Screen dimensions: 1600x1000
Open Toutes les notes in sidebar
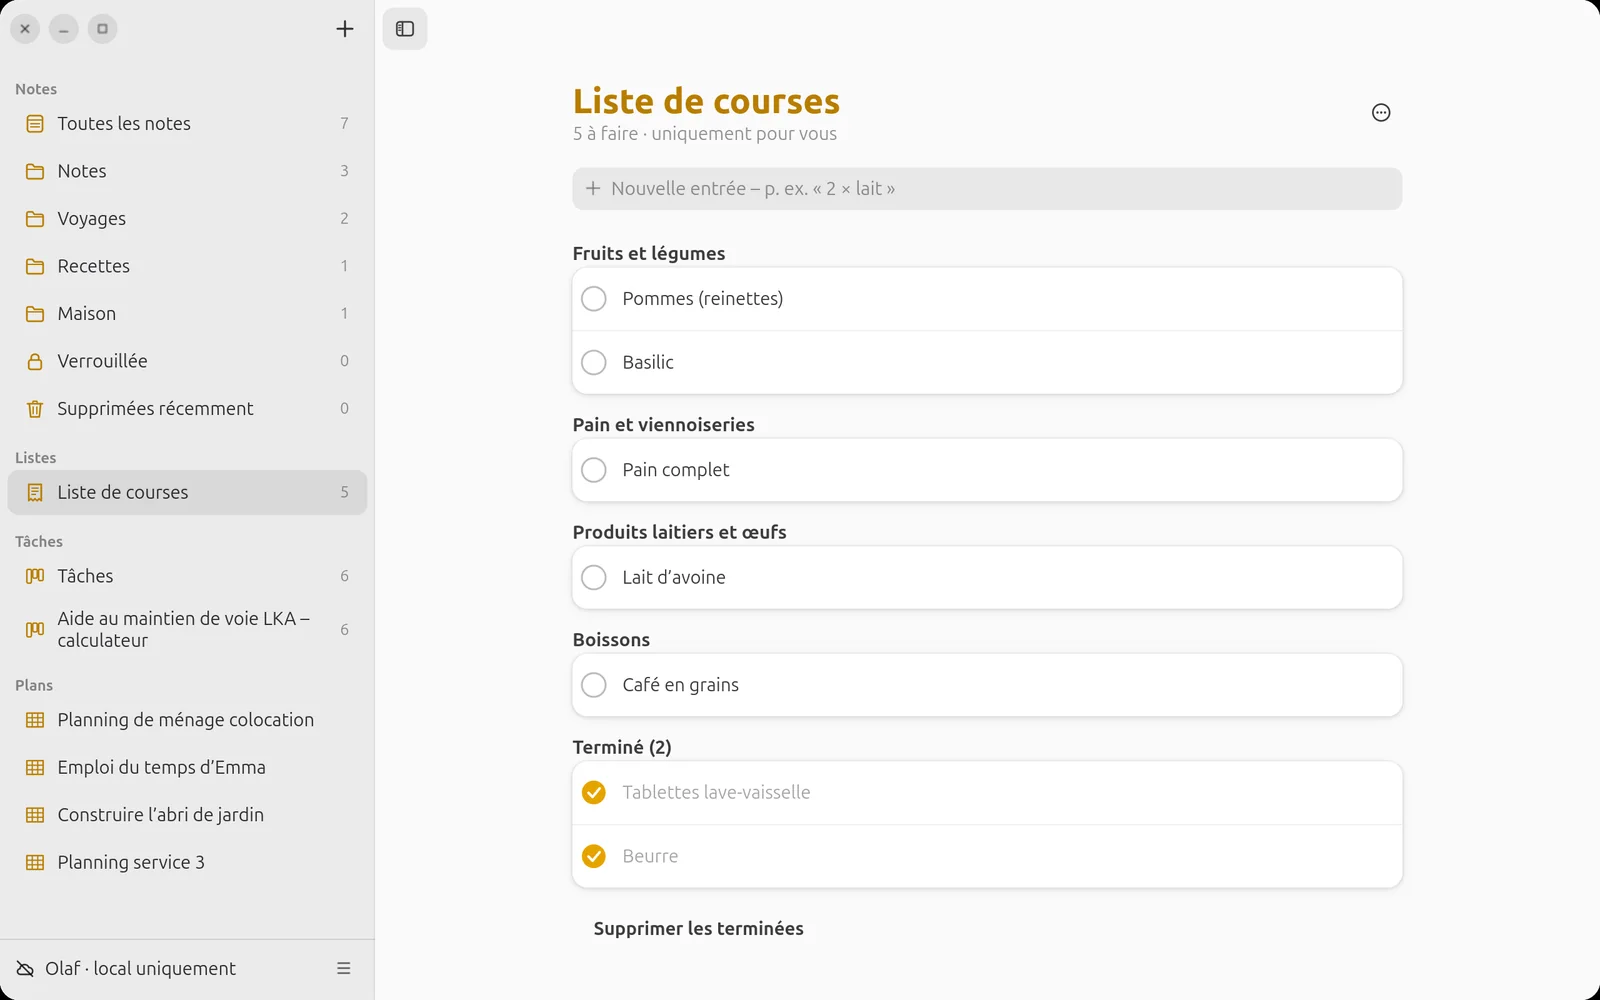tap(187, 124)
